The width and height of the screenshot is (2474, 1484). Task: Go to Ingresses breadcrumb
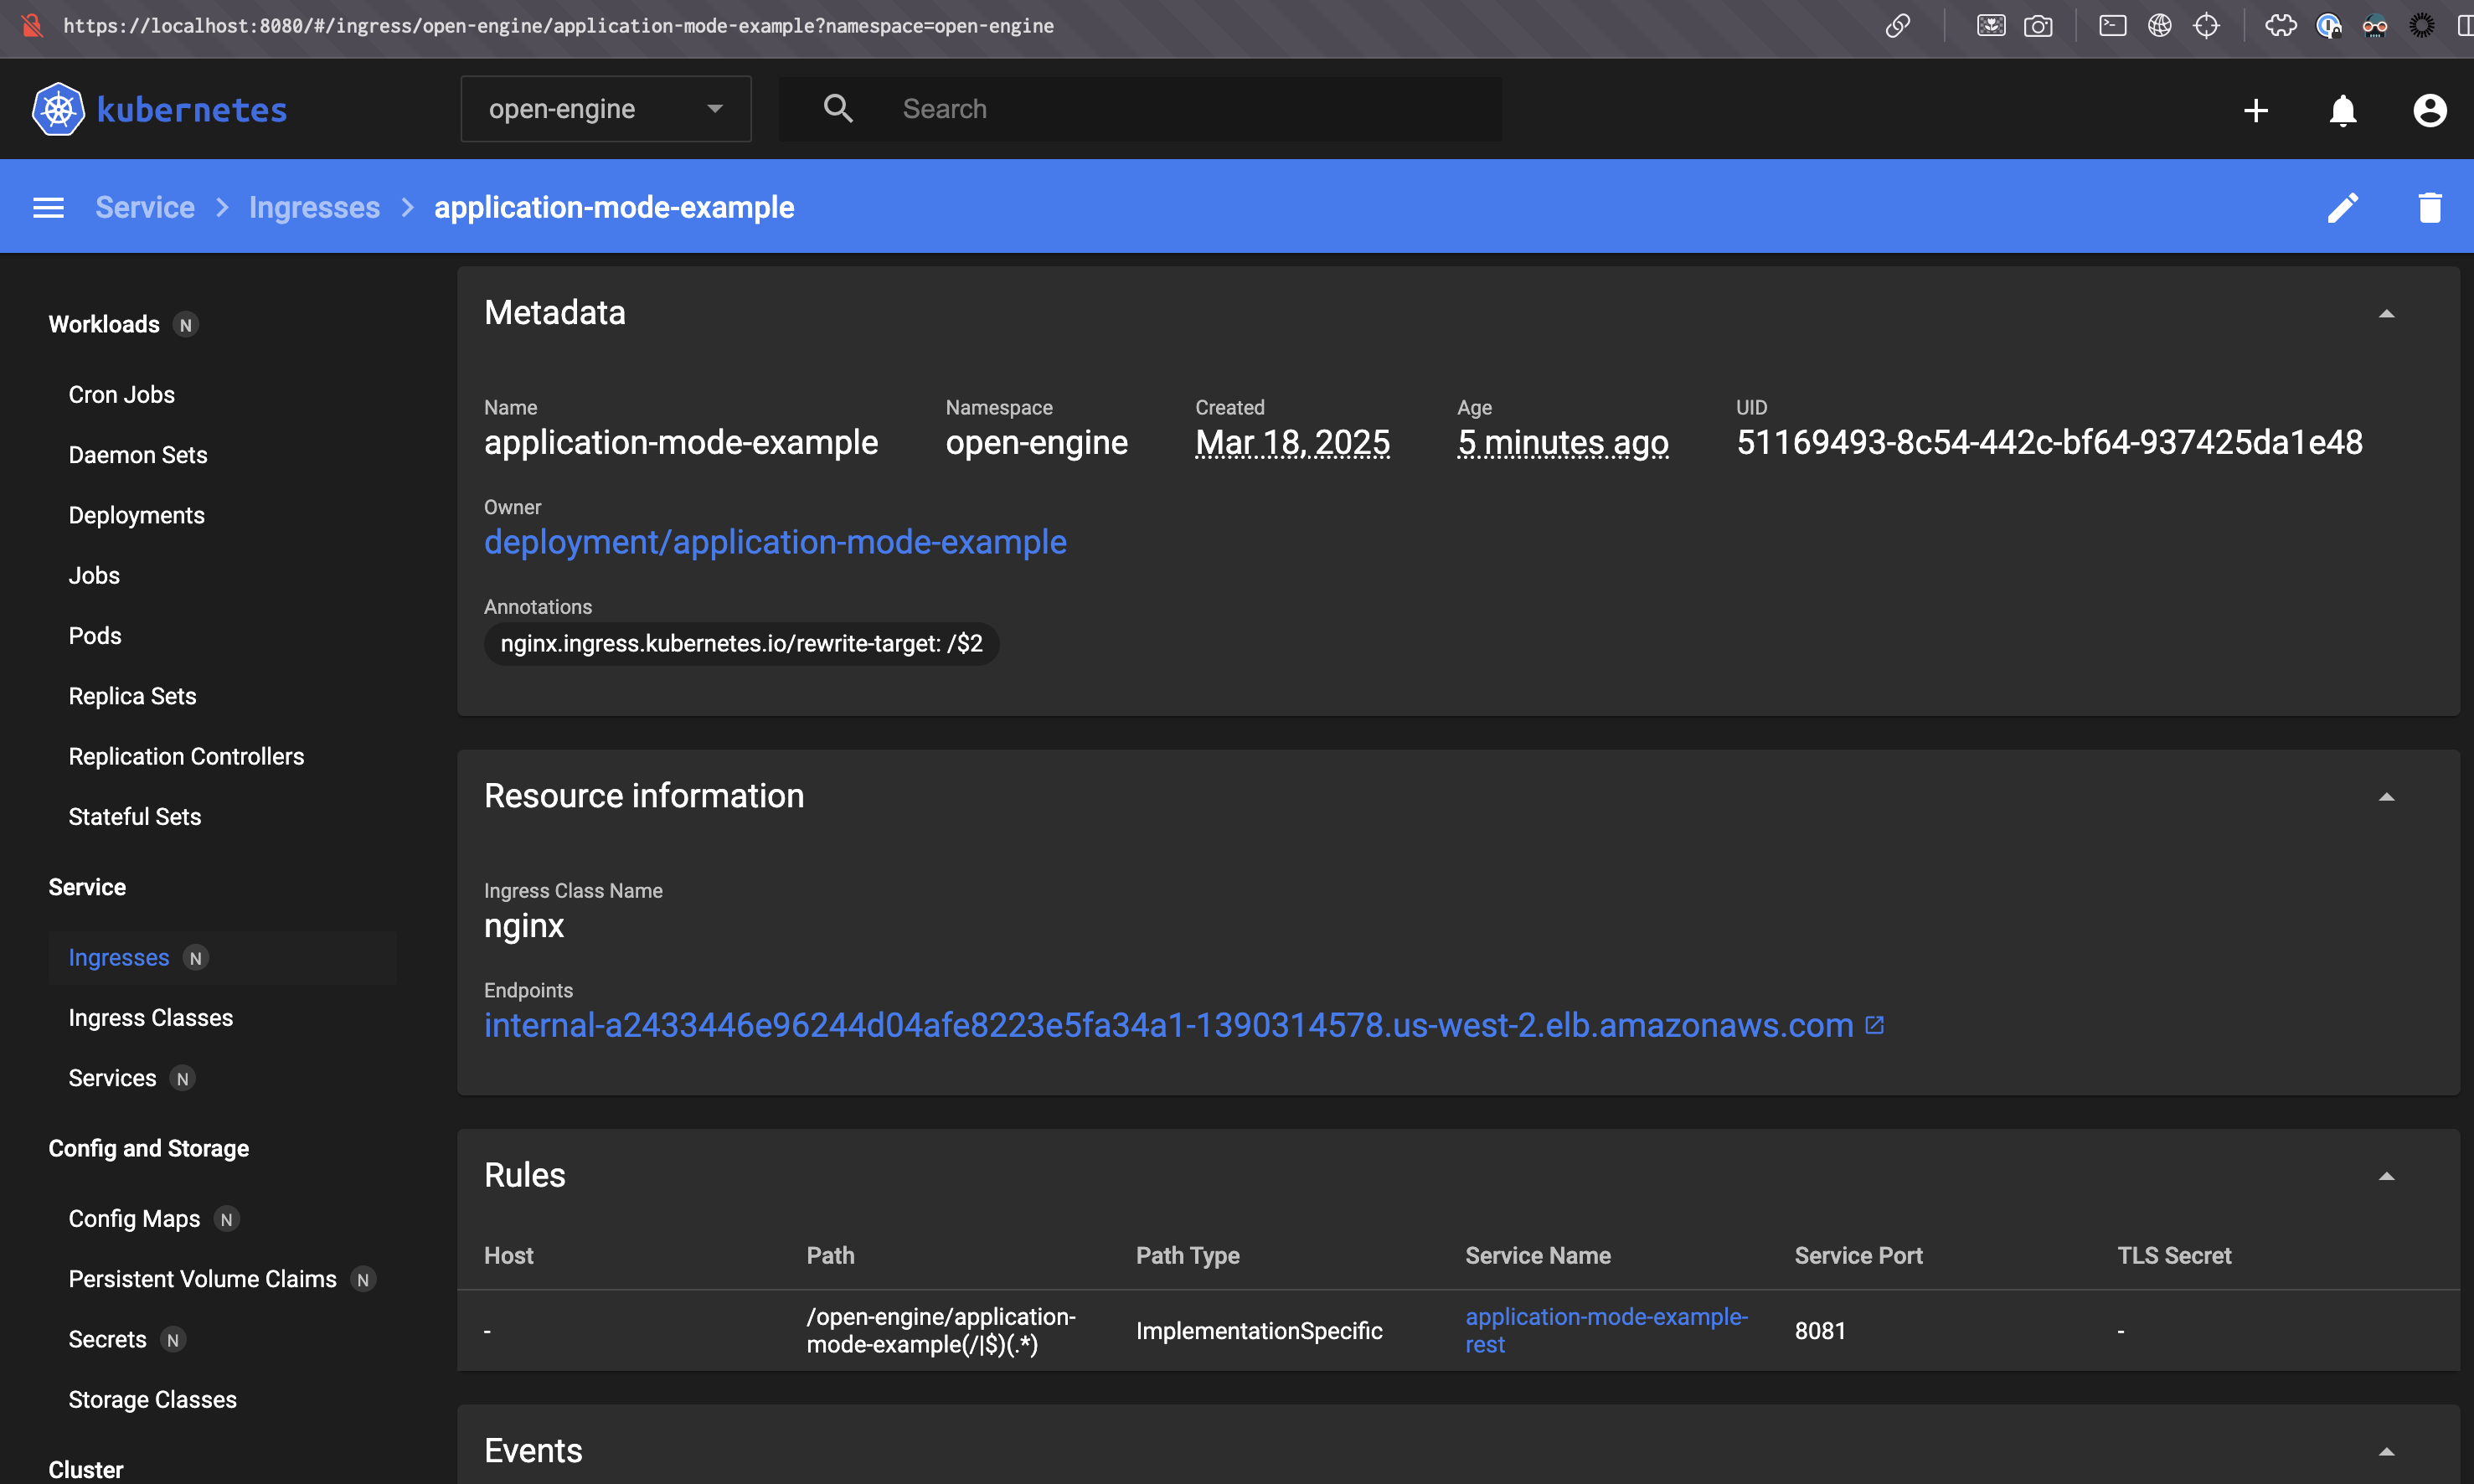[x=314, y=207]
